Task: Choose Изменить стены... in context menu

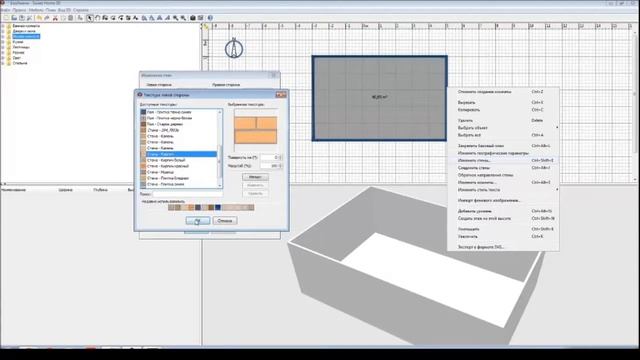Action: [x=504, y=160]
